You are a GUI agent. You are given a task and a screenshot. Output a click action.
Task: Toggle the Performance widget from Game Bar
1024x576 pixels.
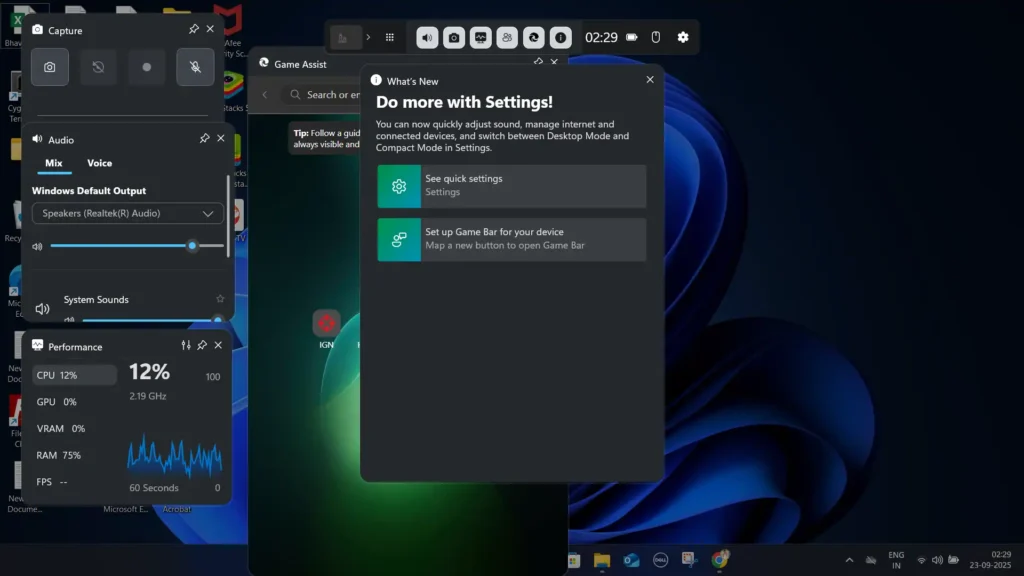(481, 37)
